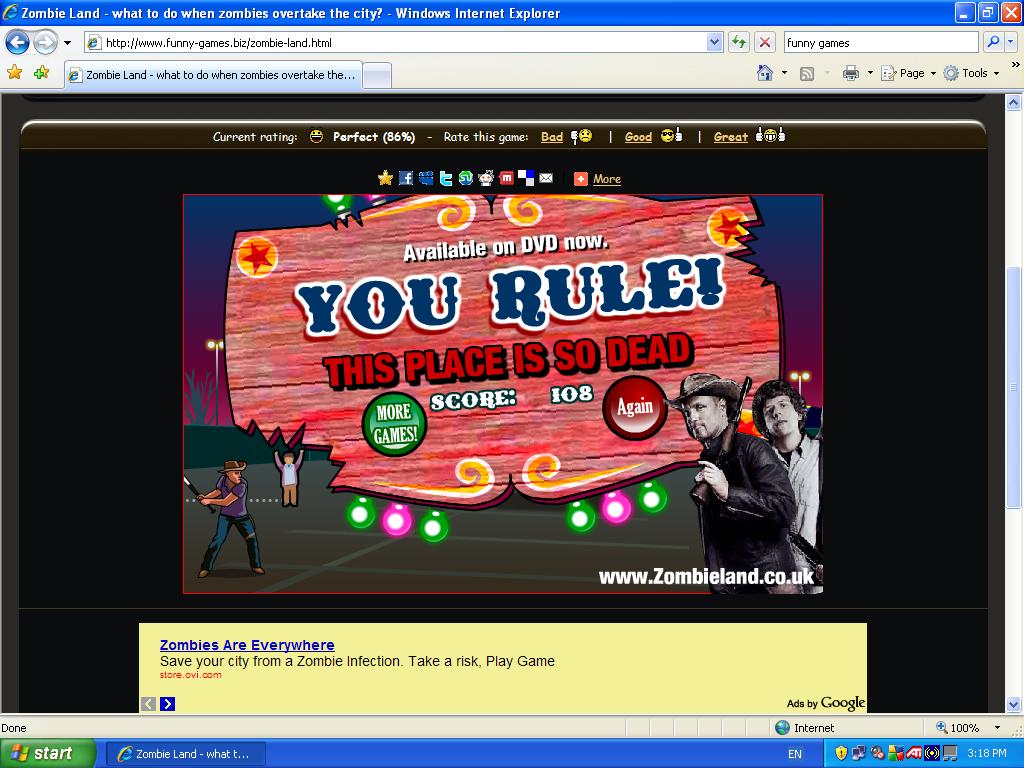Screen dimensions: 1024x768
Task: Expand the search provider dropdown arrow
Action: tap(1012, 42)
